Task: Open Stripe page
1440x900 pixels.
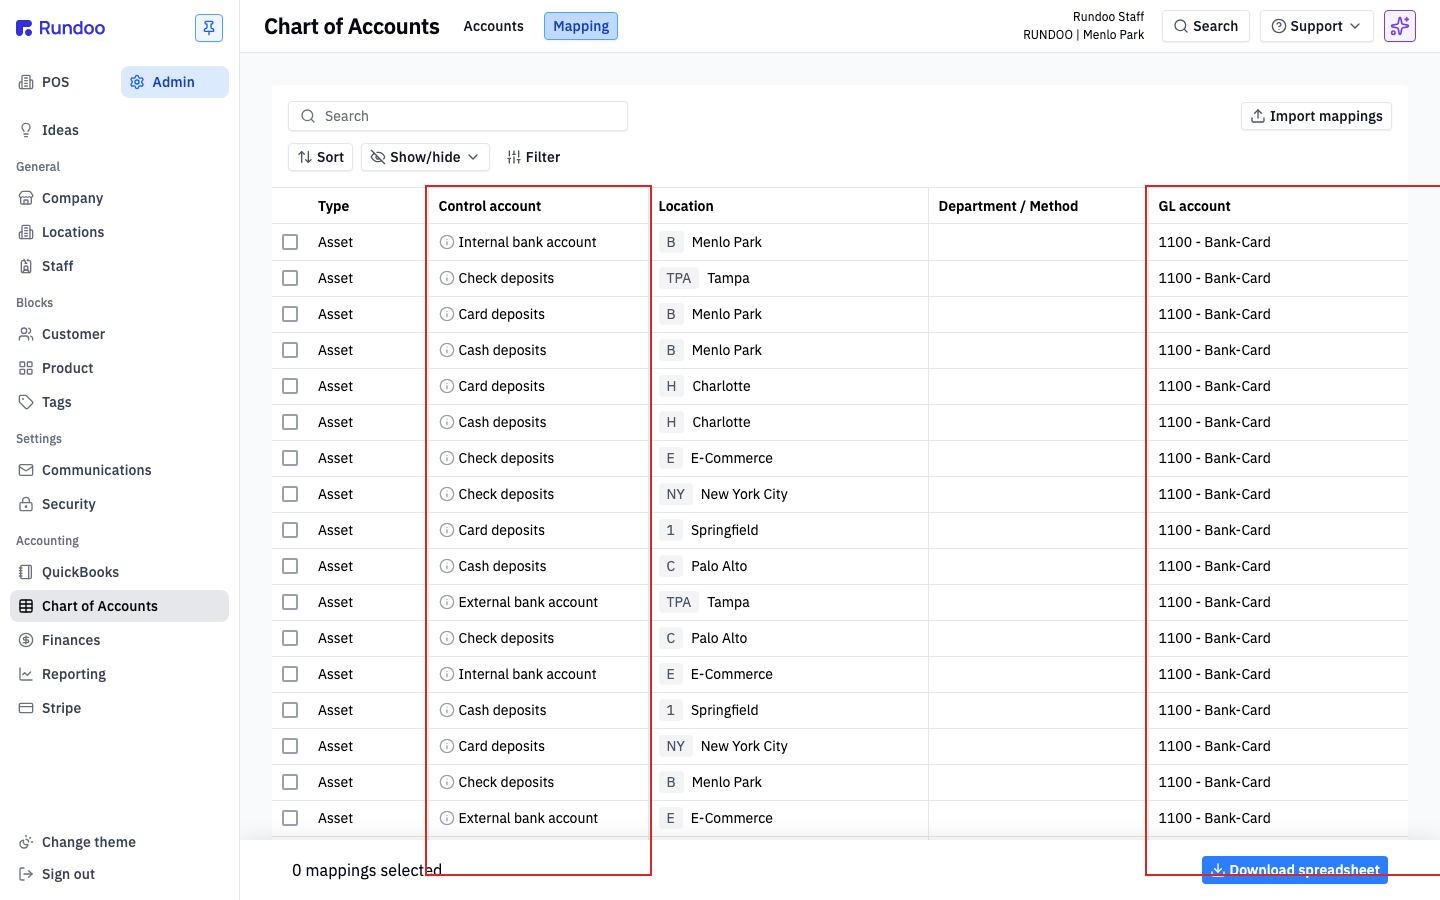Action: tap(119, 708)
